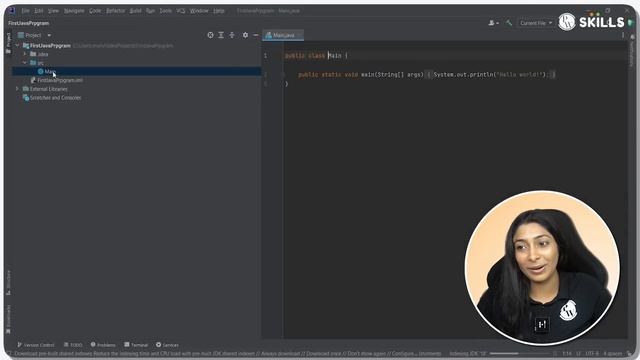The height and width of the screenshot is (360, 640).
Task: Open the Edit menu
Action: (x=39, y=11)
